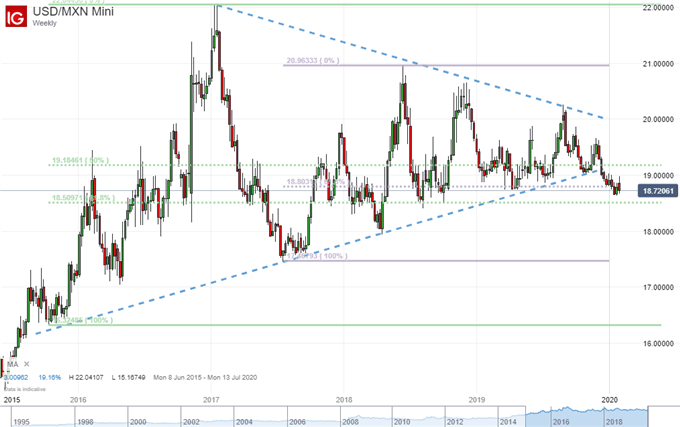Click the "Data is indicative" note
Viewport: 680px width, 427px height.
coord(25,389)
